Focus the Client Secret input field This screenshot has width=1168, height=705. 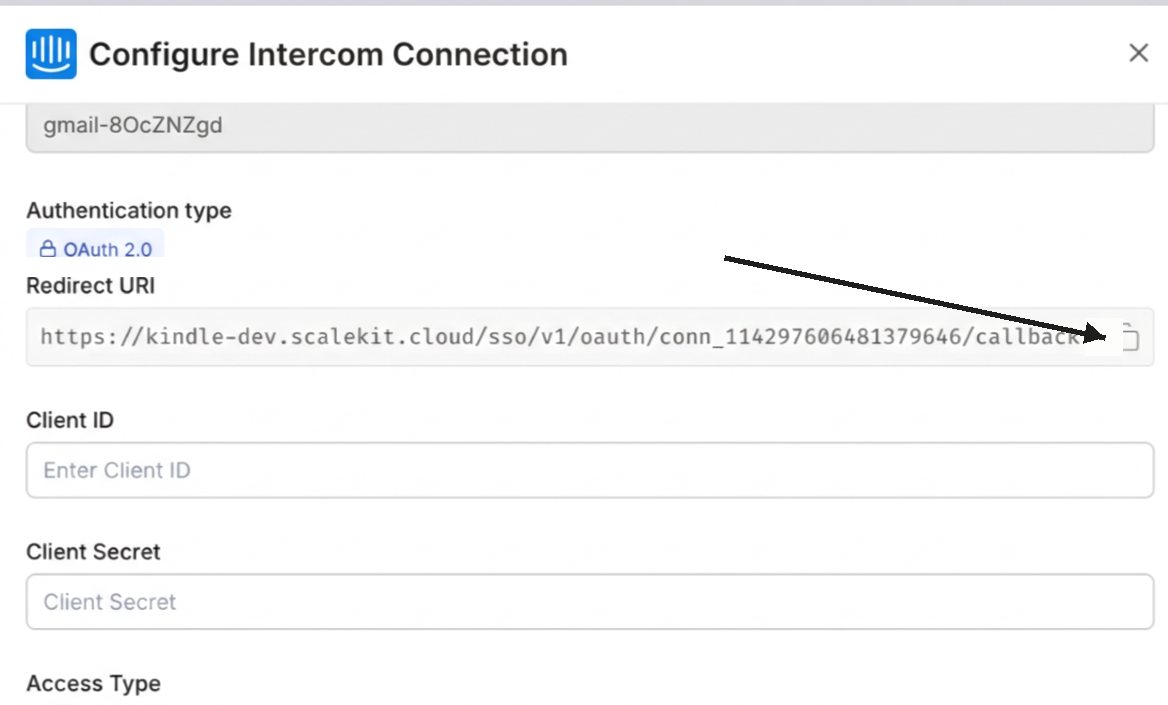(x=590, y=602)
